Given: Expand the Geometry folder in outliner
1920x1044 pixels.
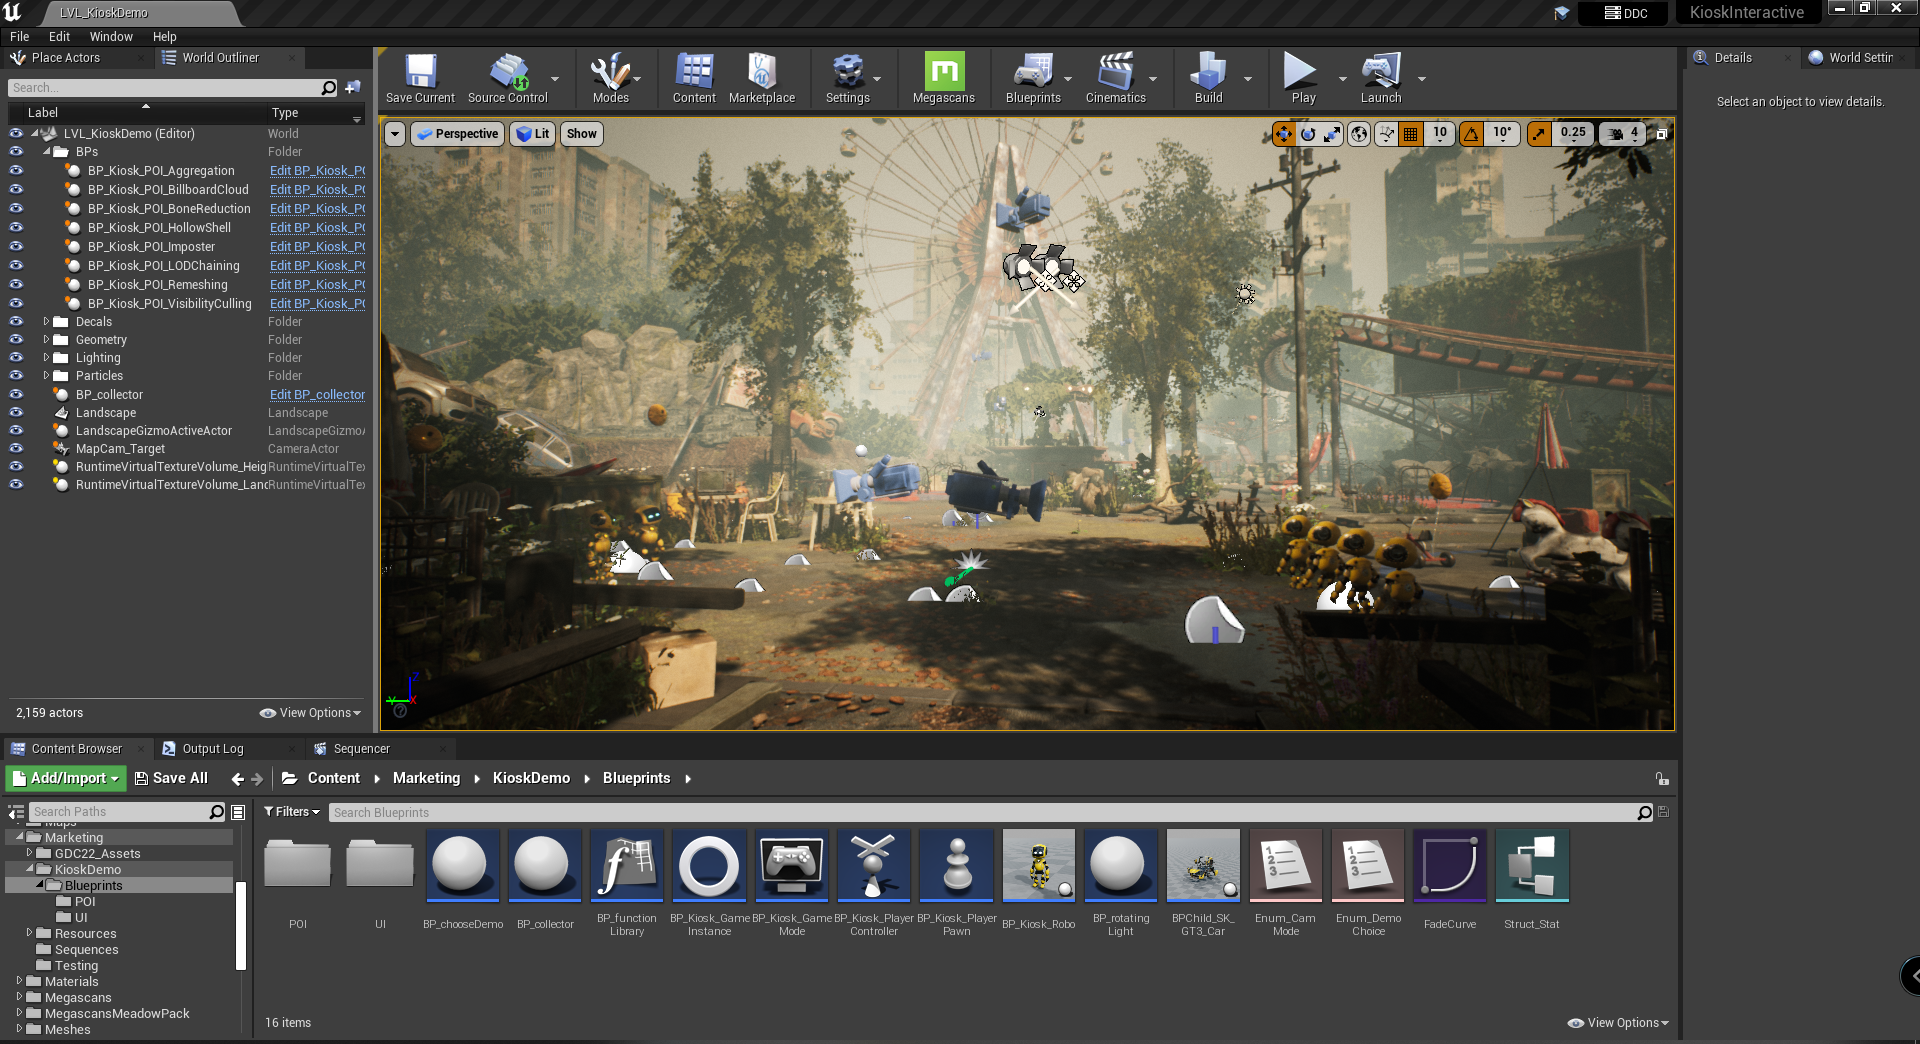Looking at the screenshot, I should (x=46, y=340).
